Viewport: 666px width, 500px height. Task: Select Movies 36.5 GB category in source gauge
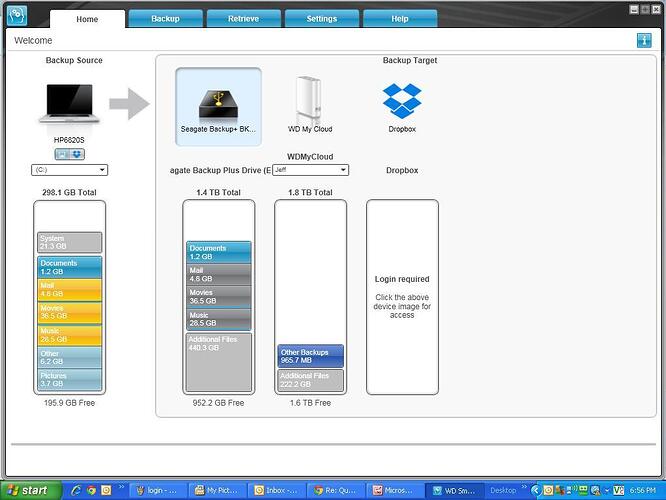click(70, 313)
